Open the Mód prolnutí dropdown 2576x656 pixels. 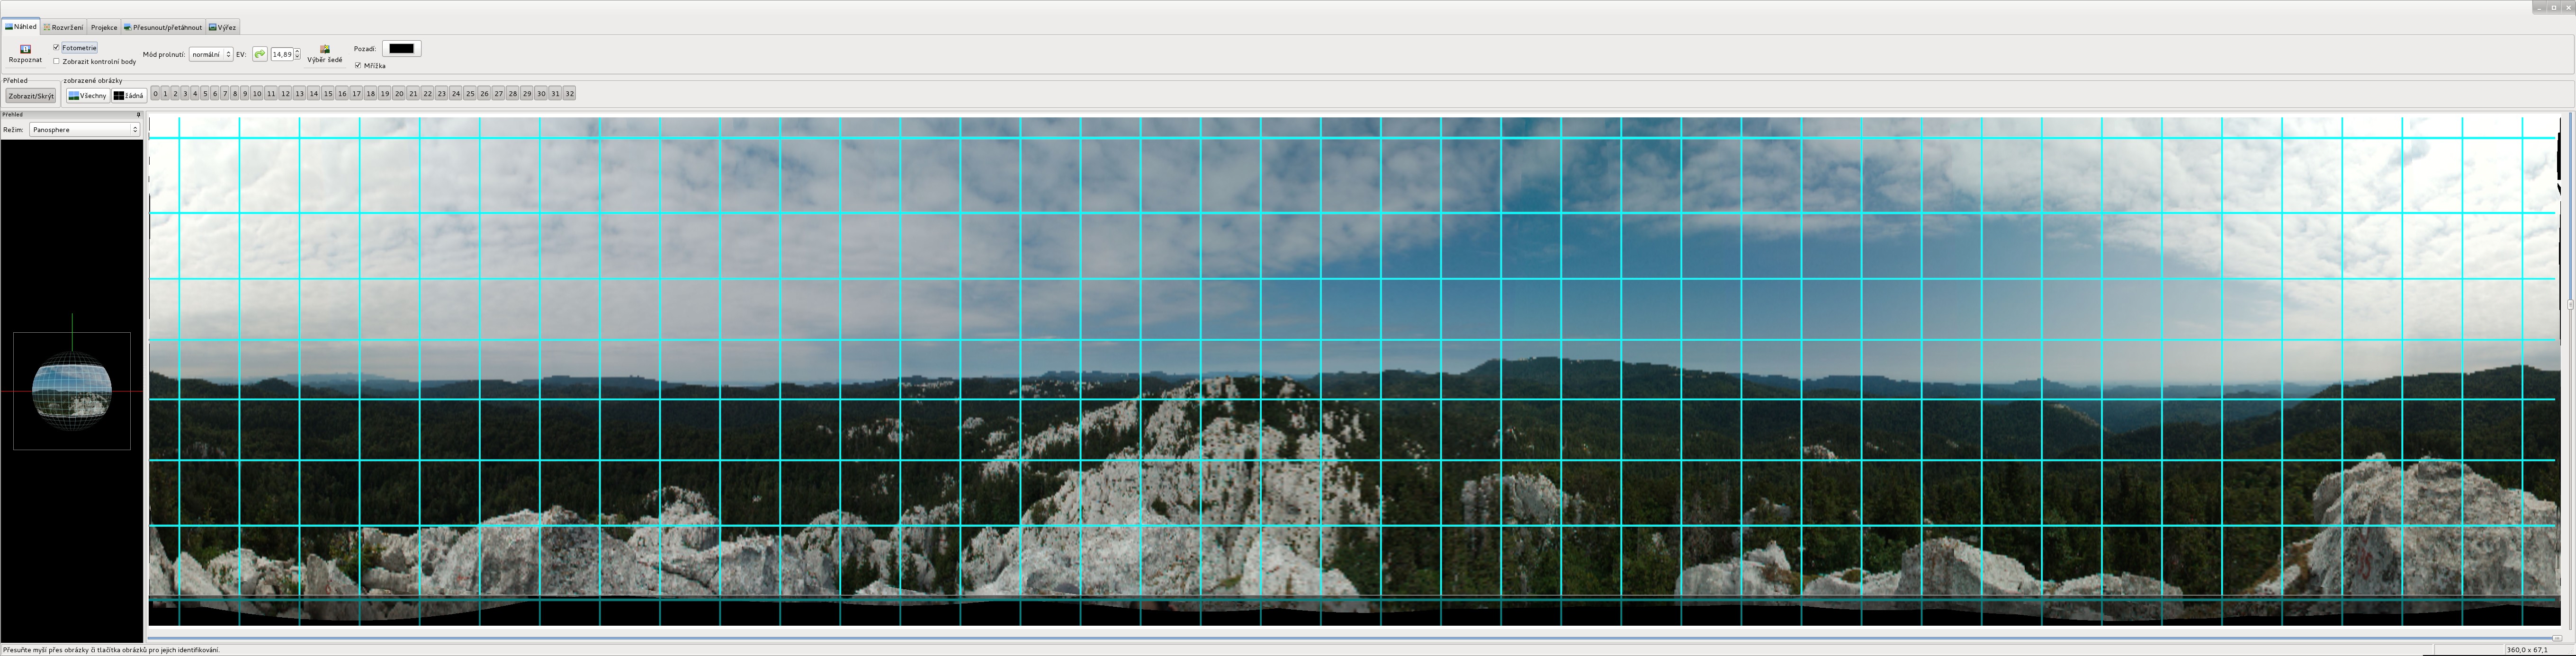click(211, 54)
